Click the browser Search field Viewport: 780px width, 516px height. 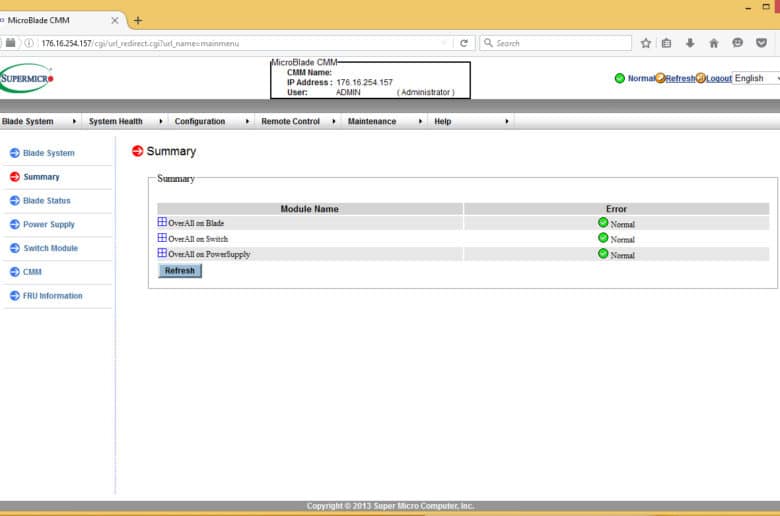pyautogui.click(x=556, y=43)
